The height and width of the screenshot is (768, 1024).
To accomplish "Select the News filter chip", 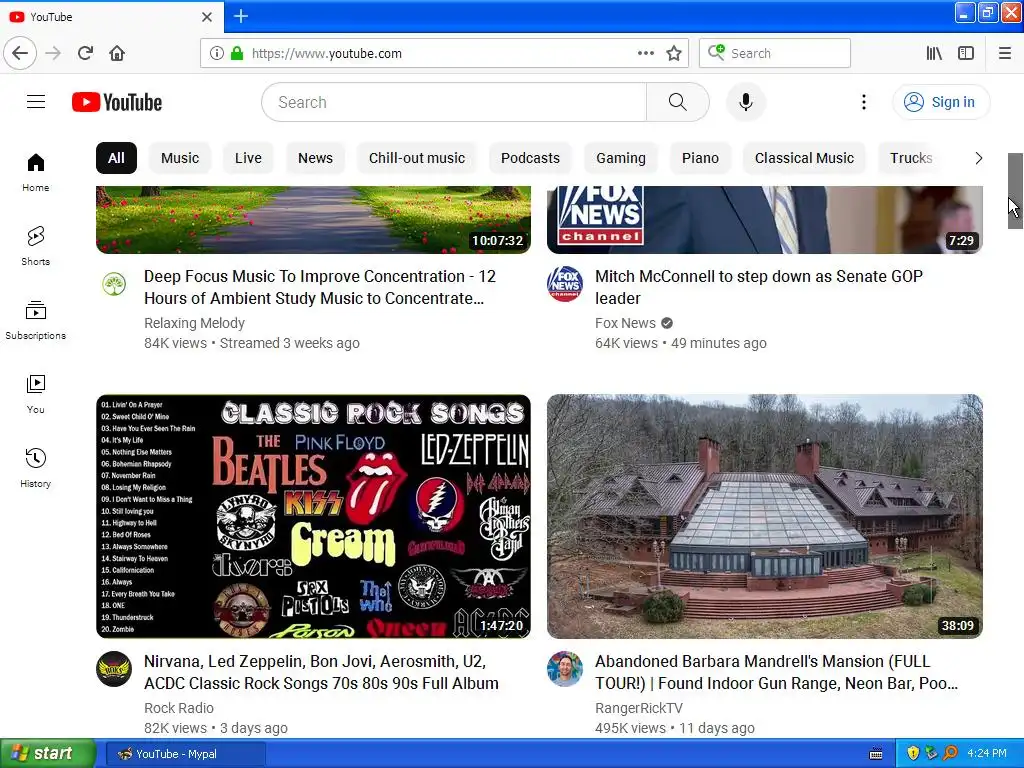I will pyautogui.click(x=315, y=158).
